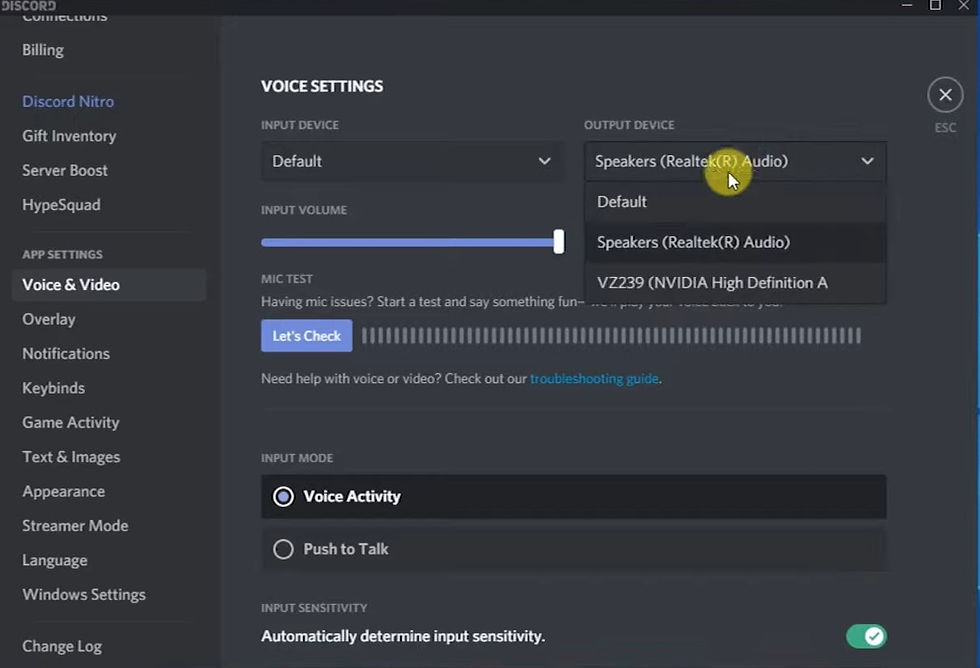Choose Default output device option
Image resolution: width=980 pixels, height=668 pixels.
(x=735, y=202)
